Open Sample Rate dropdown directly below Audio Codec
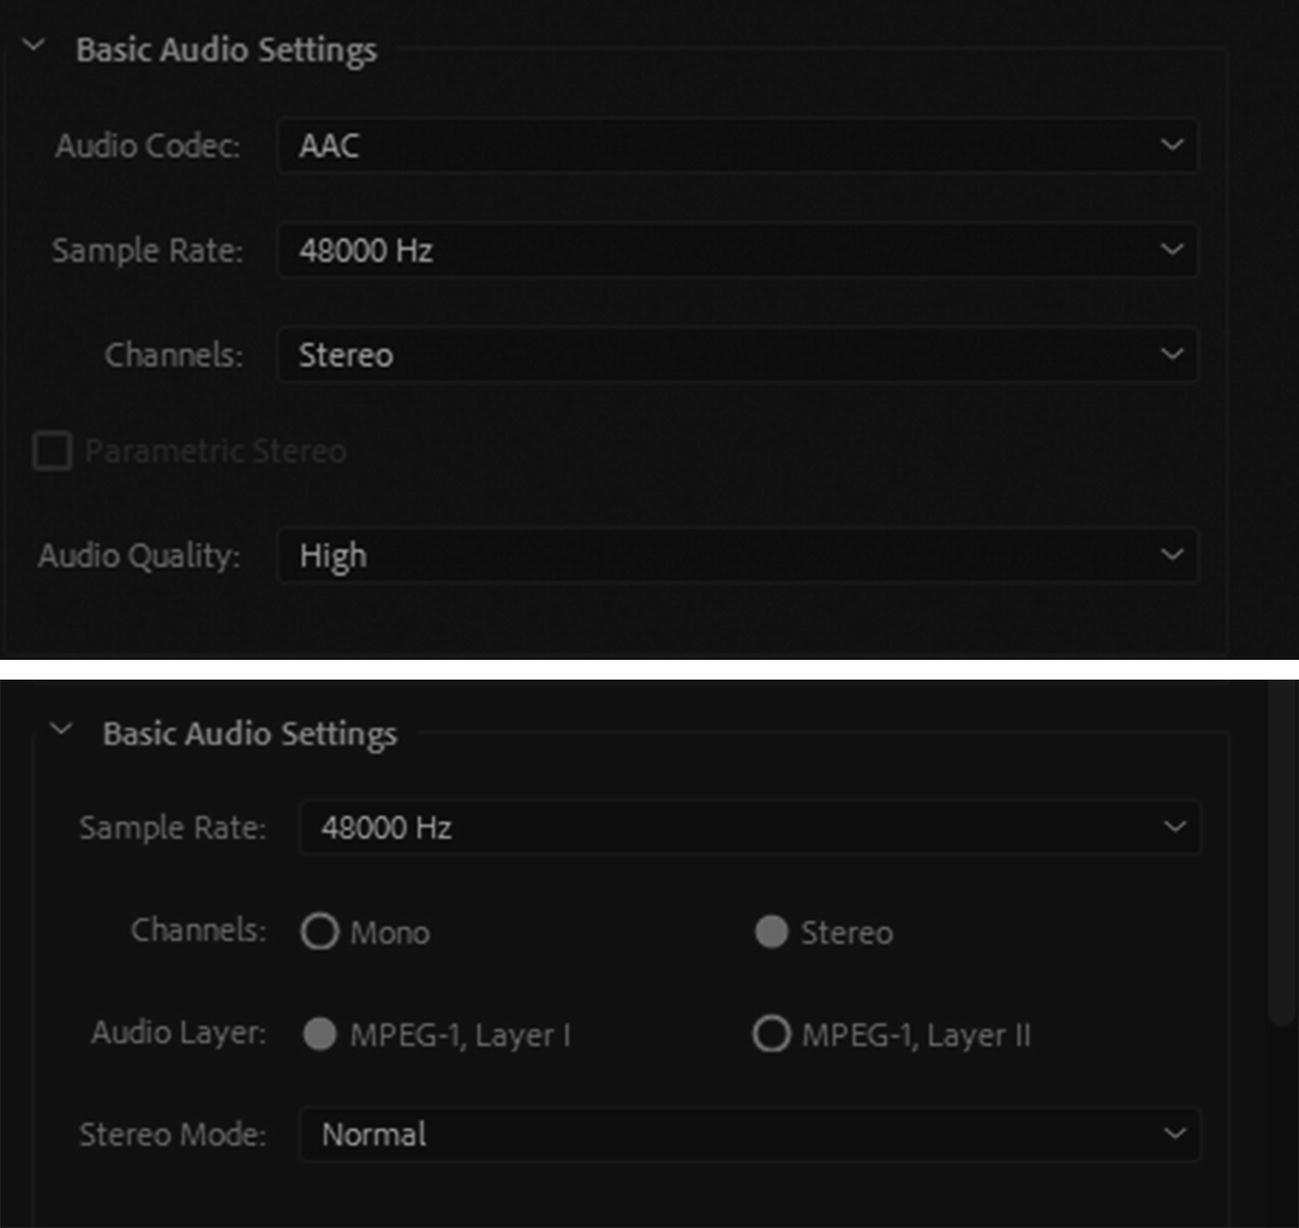This screenshot has width=1299, height=1228. (x=736, y=250)
